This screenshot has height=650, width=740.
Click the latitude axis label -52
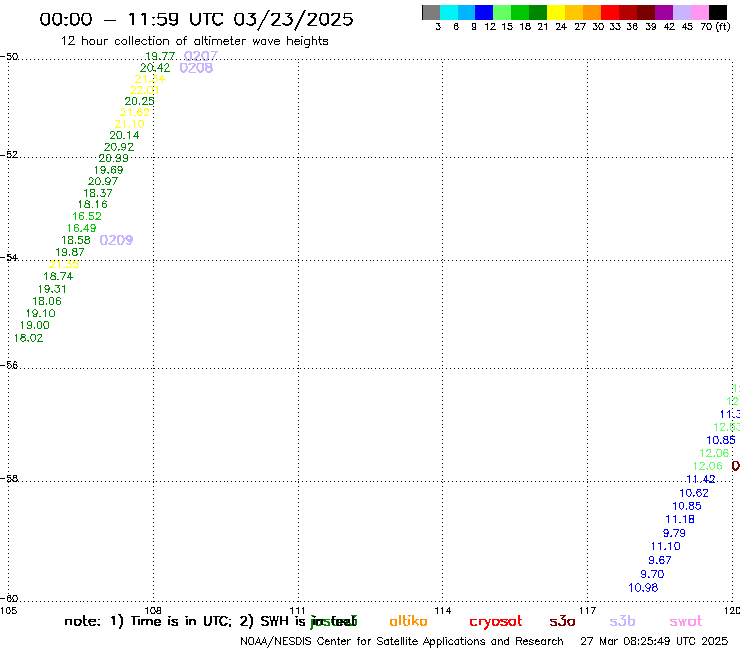(9, 155)
